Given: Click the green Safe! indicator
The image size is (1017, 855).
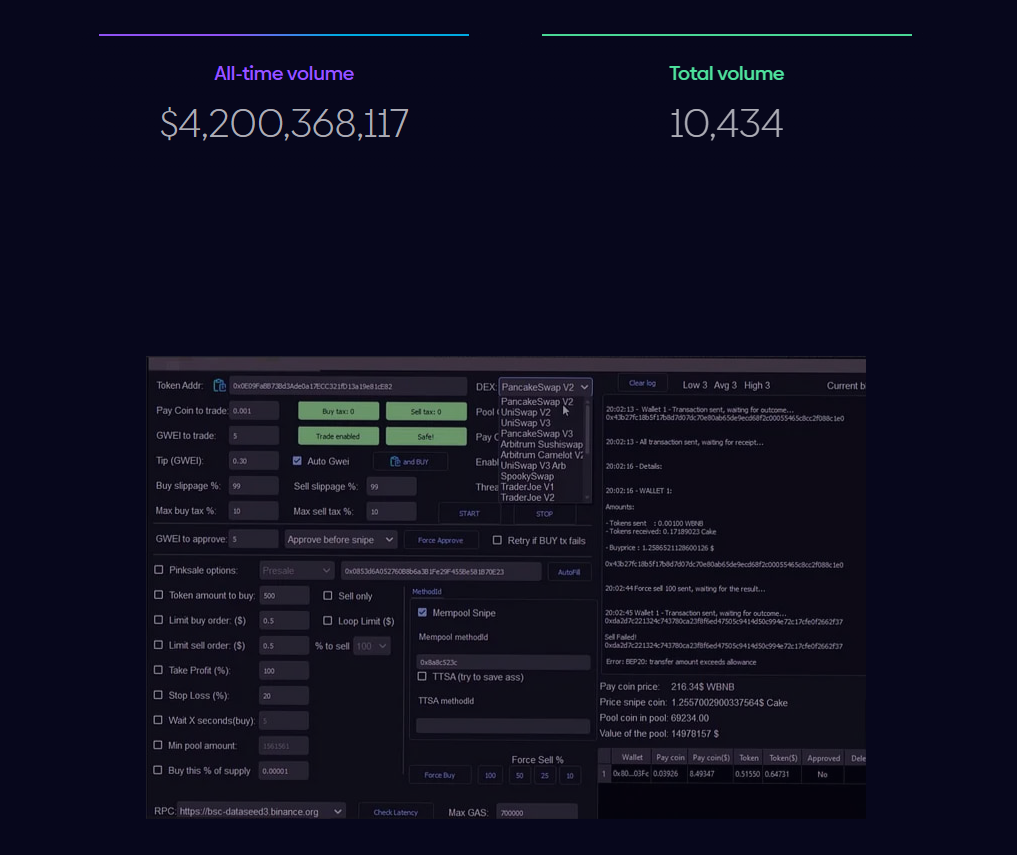Looking at the screenshot, I should (x=426, y=436).
